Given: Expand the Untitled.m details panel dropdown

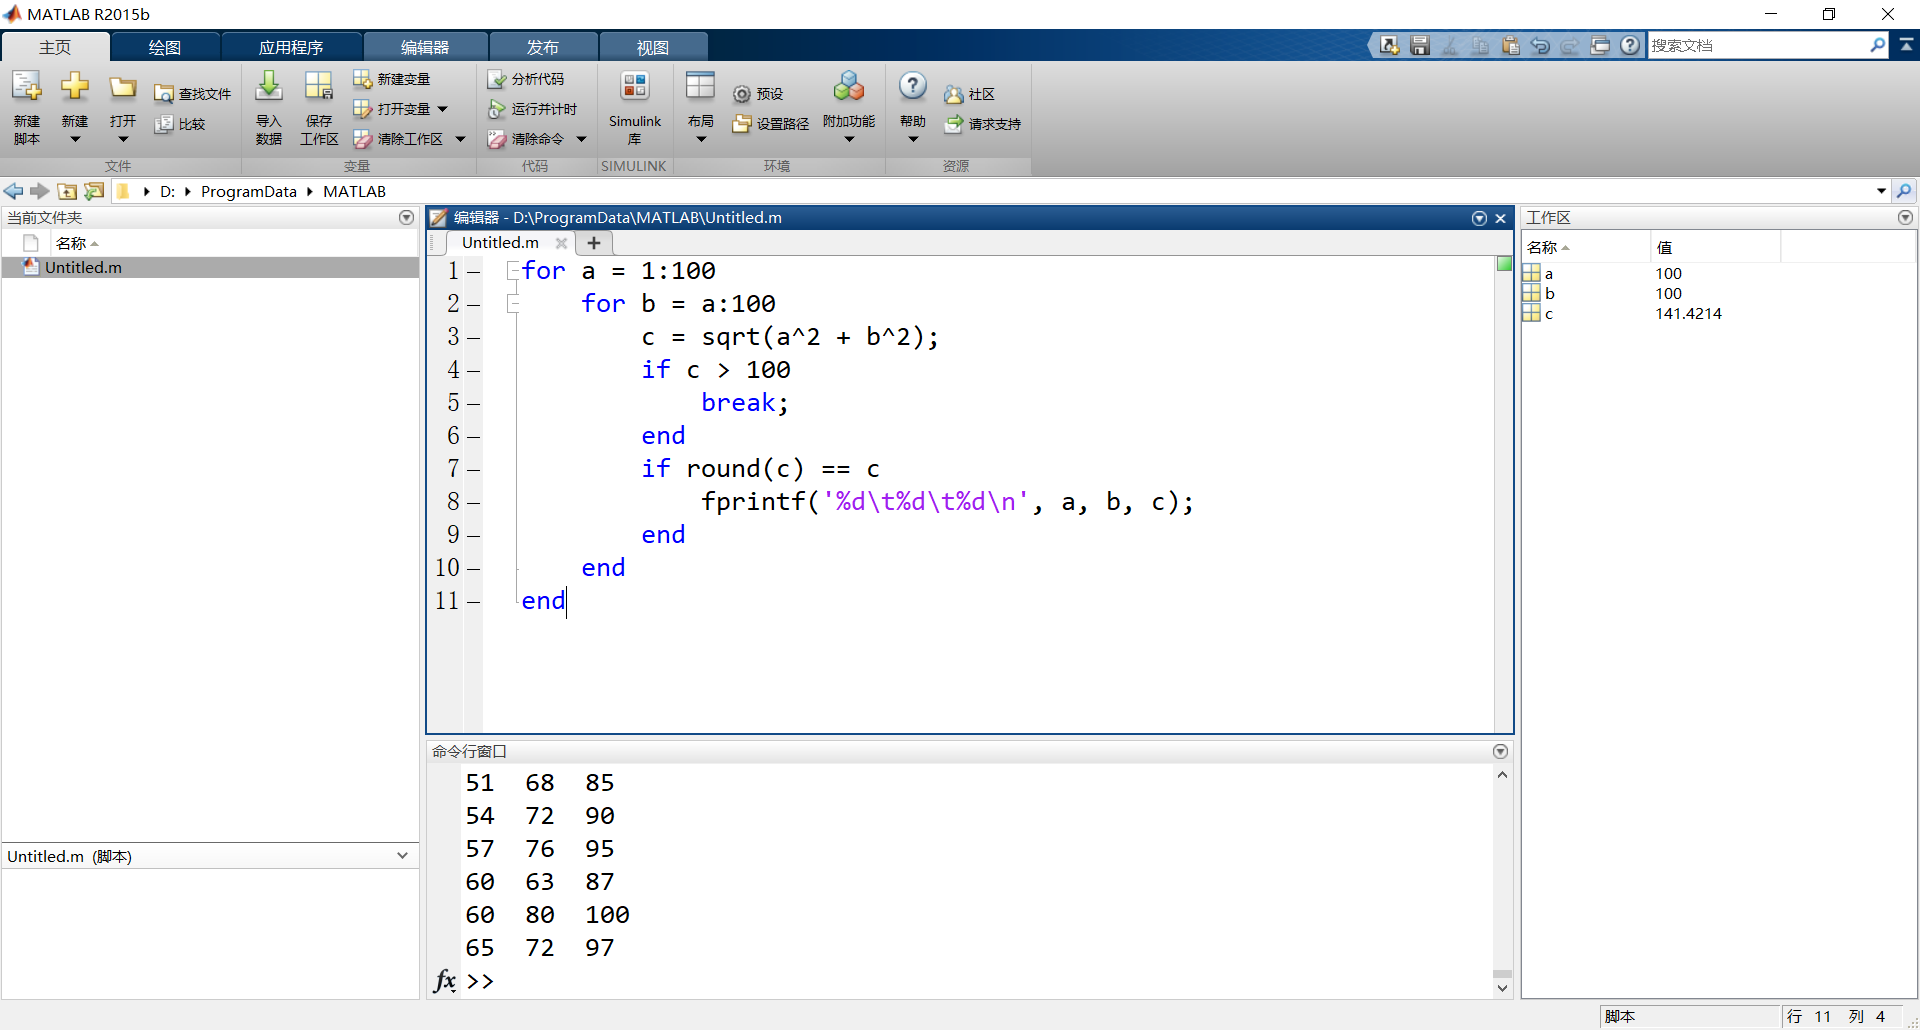Looking at the screenshot, I should pos(402,856).
